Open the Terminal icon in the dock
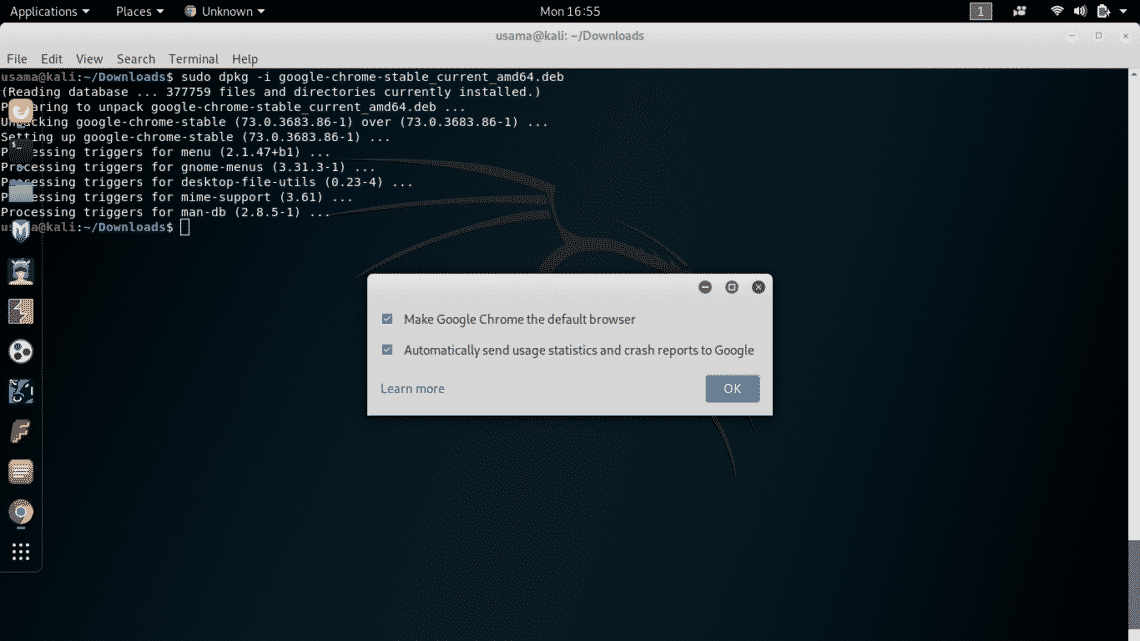 20,151
